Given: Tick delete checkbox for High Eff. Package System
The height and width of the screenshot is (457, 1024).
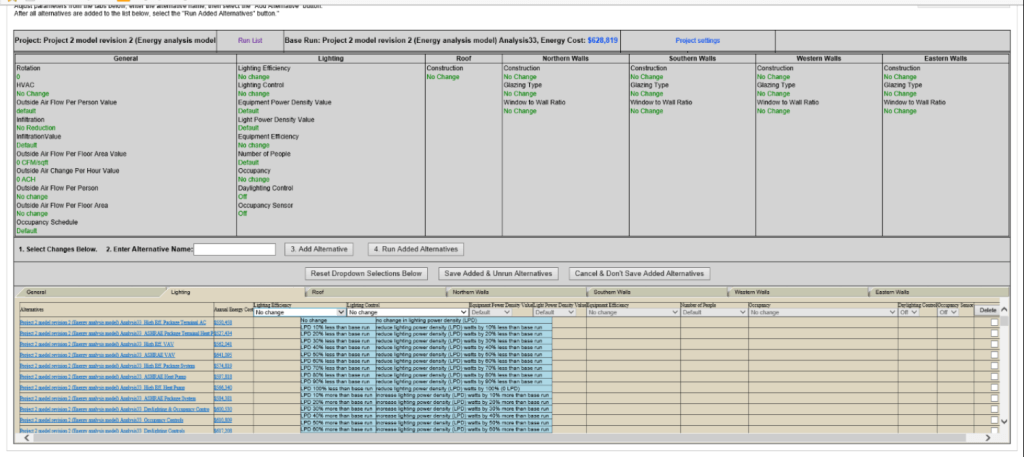Looking at the screenshot, I should click(x=994, y=366).
